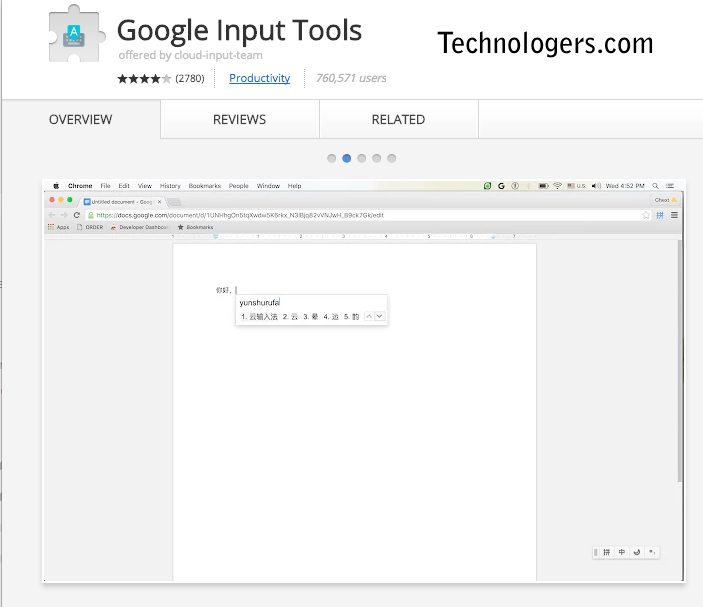The image size is (703, 607).
Task: Open the starred Bookmarks folder in preview bookmarks bar
Action: click(x=195, y=227)
